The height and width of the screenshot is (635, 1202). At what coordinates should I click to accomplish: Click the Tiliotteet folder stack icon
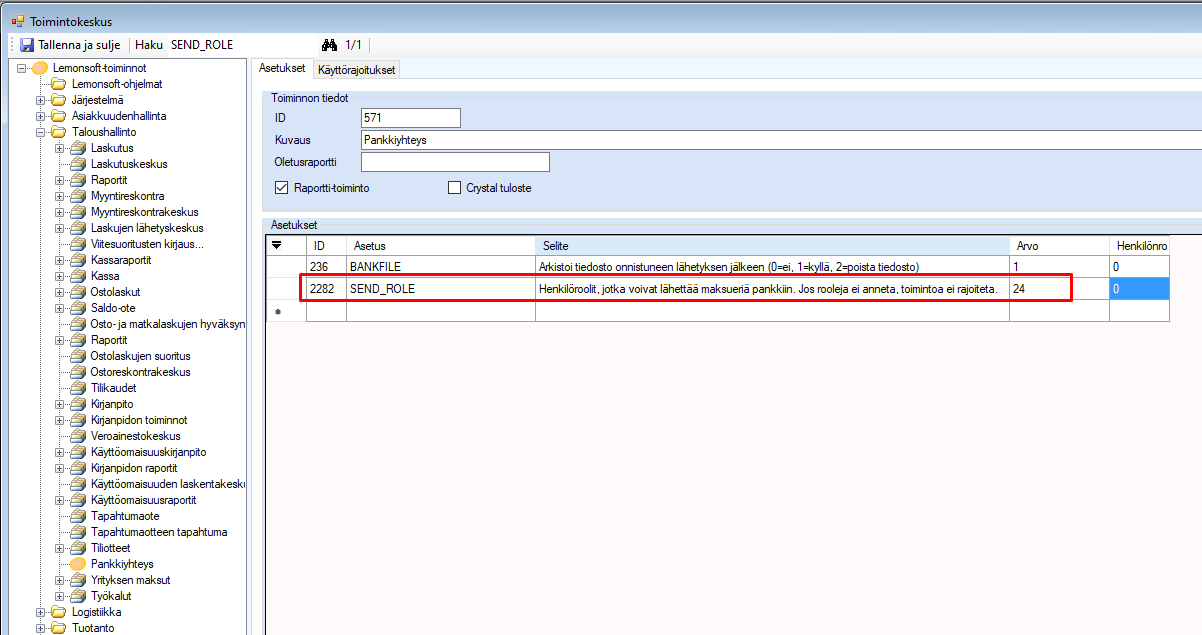click(x=78, y=548)
